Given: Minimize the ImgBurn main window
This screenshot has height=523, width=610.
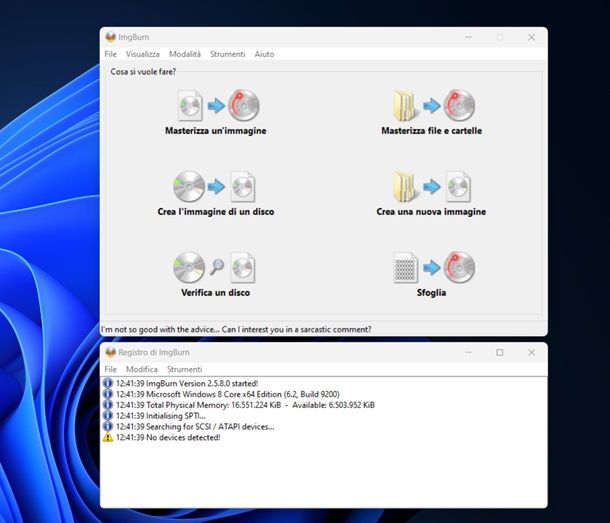Looking at the screenshot, I should point(468,37).
